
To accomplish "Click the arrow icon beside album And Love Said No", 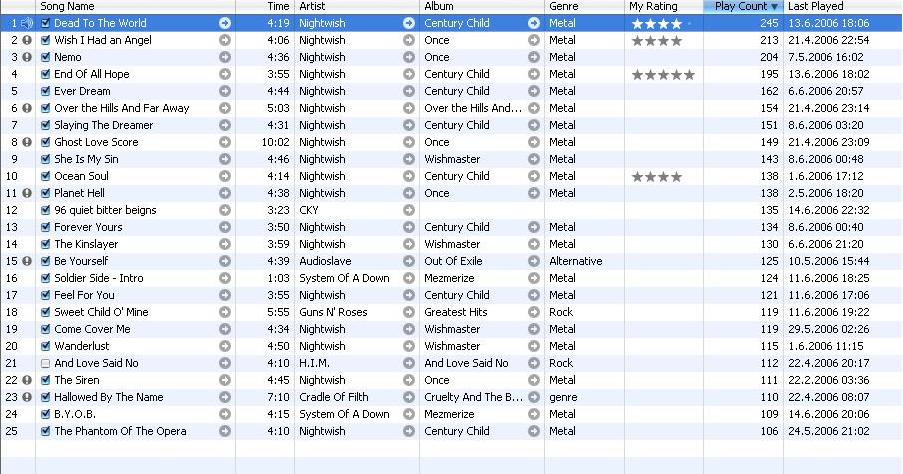I will coord(534,363).
